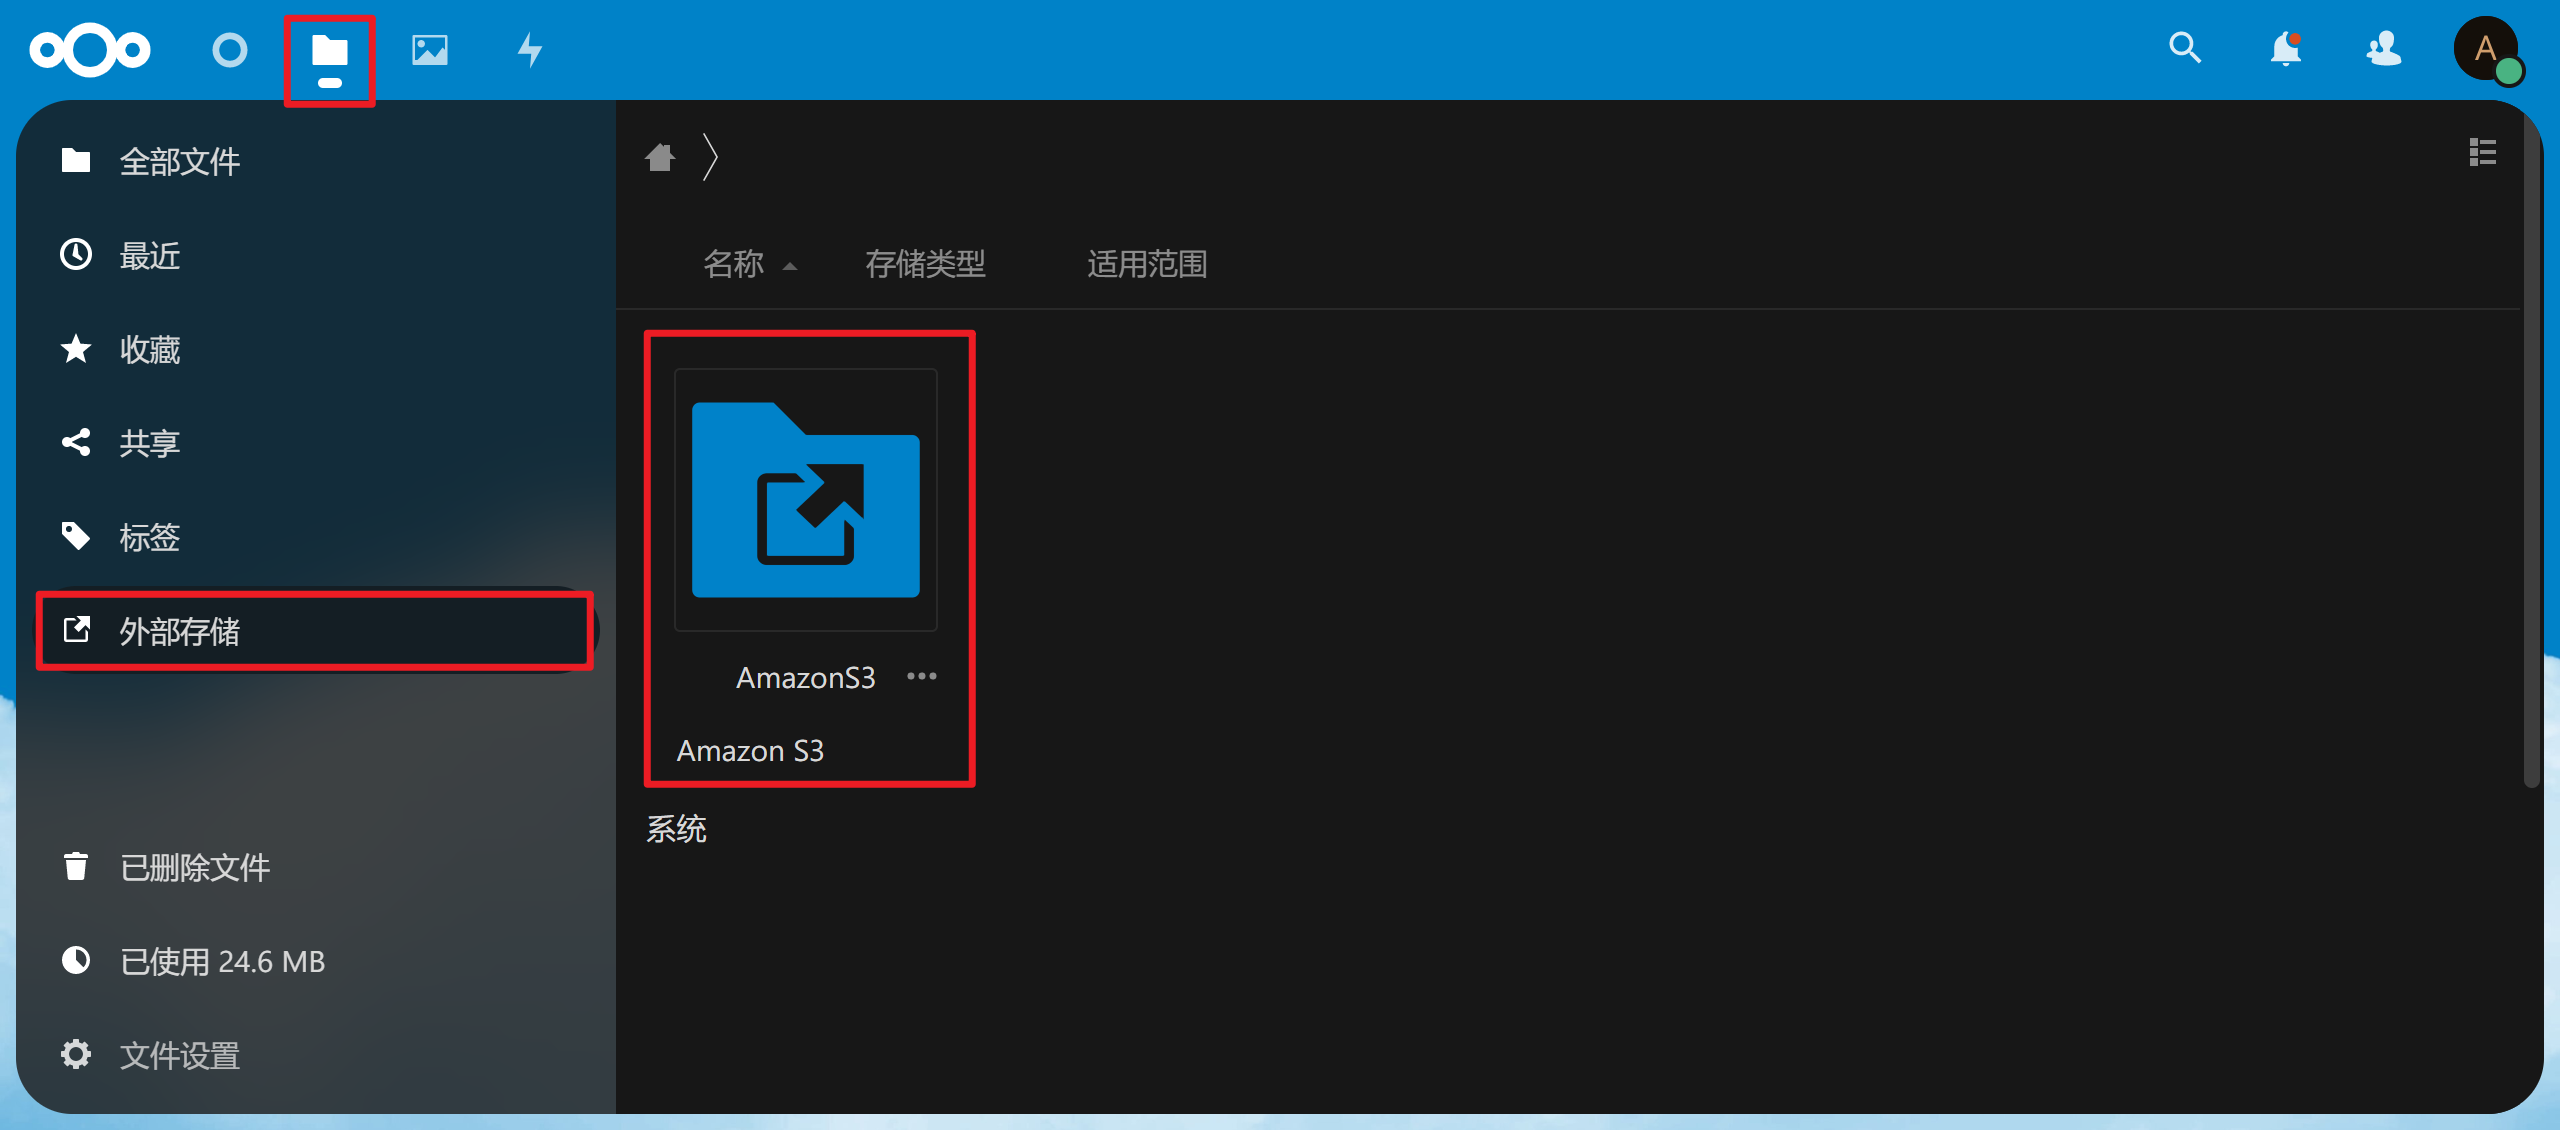The height and width of the screenshot is (1130, 2560).
Task: Click the Nextcloud logo
Action: point(90,50)
